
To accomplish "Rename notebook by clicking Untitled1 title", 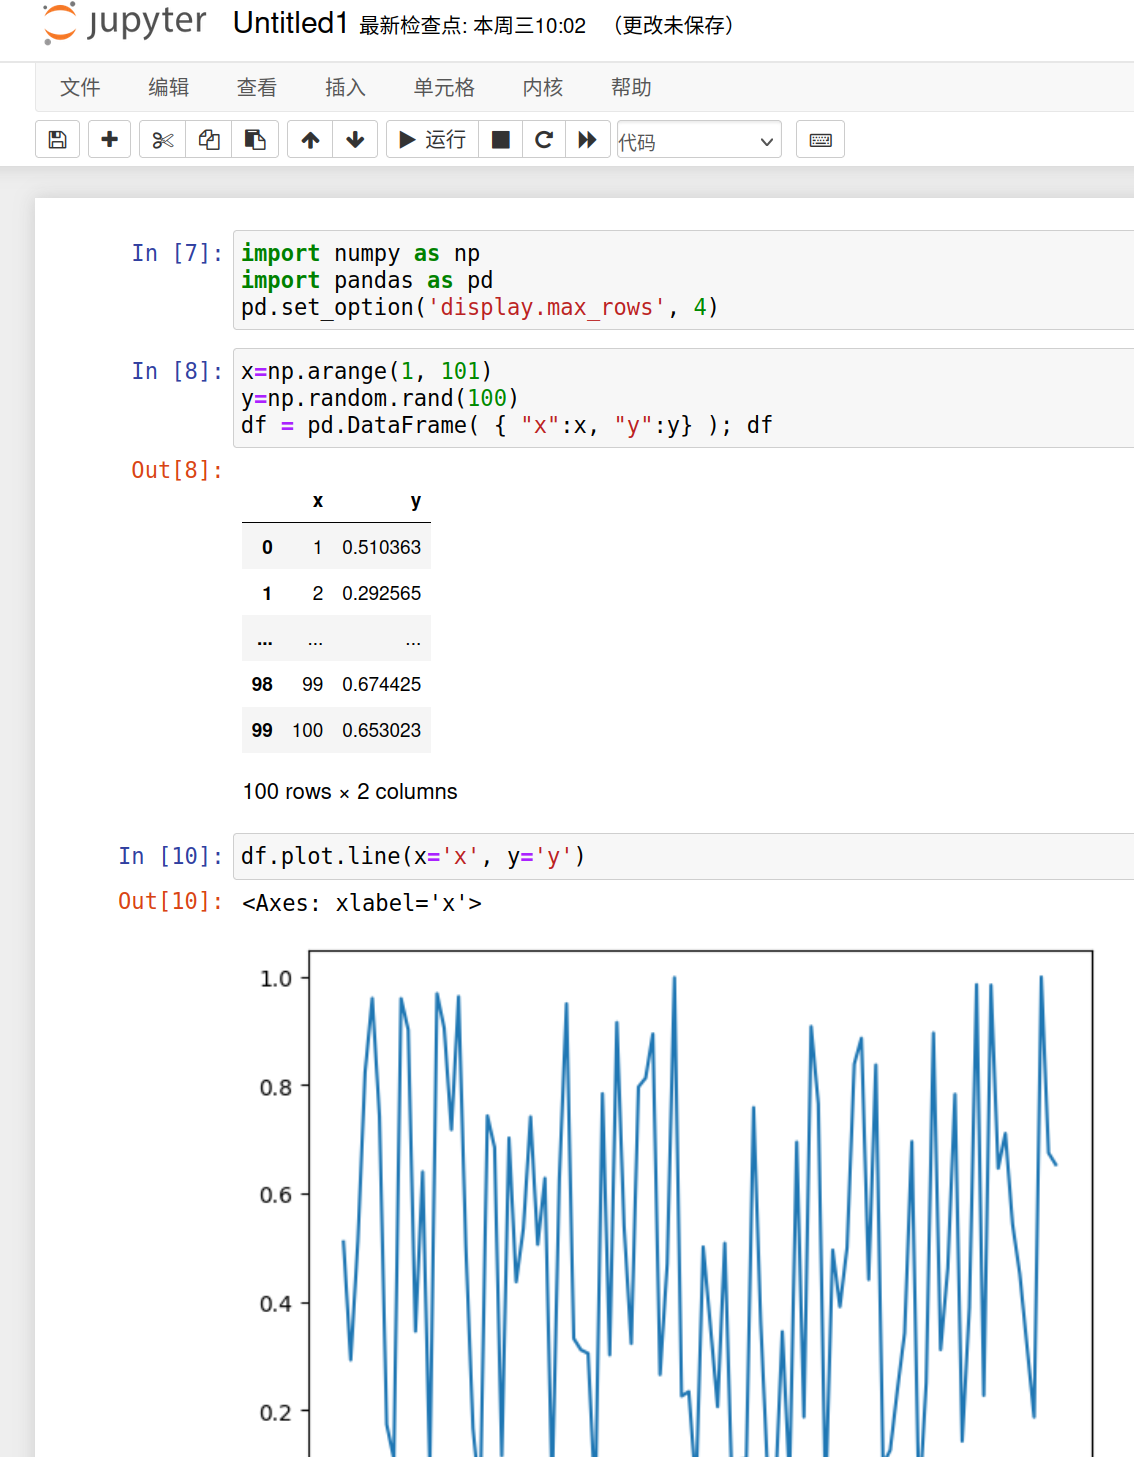I will 290,23.
